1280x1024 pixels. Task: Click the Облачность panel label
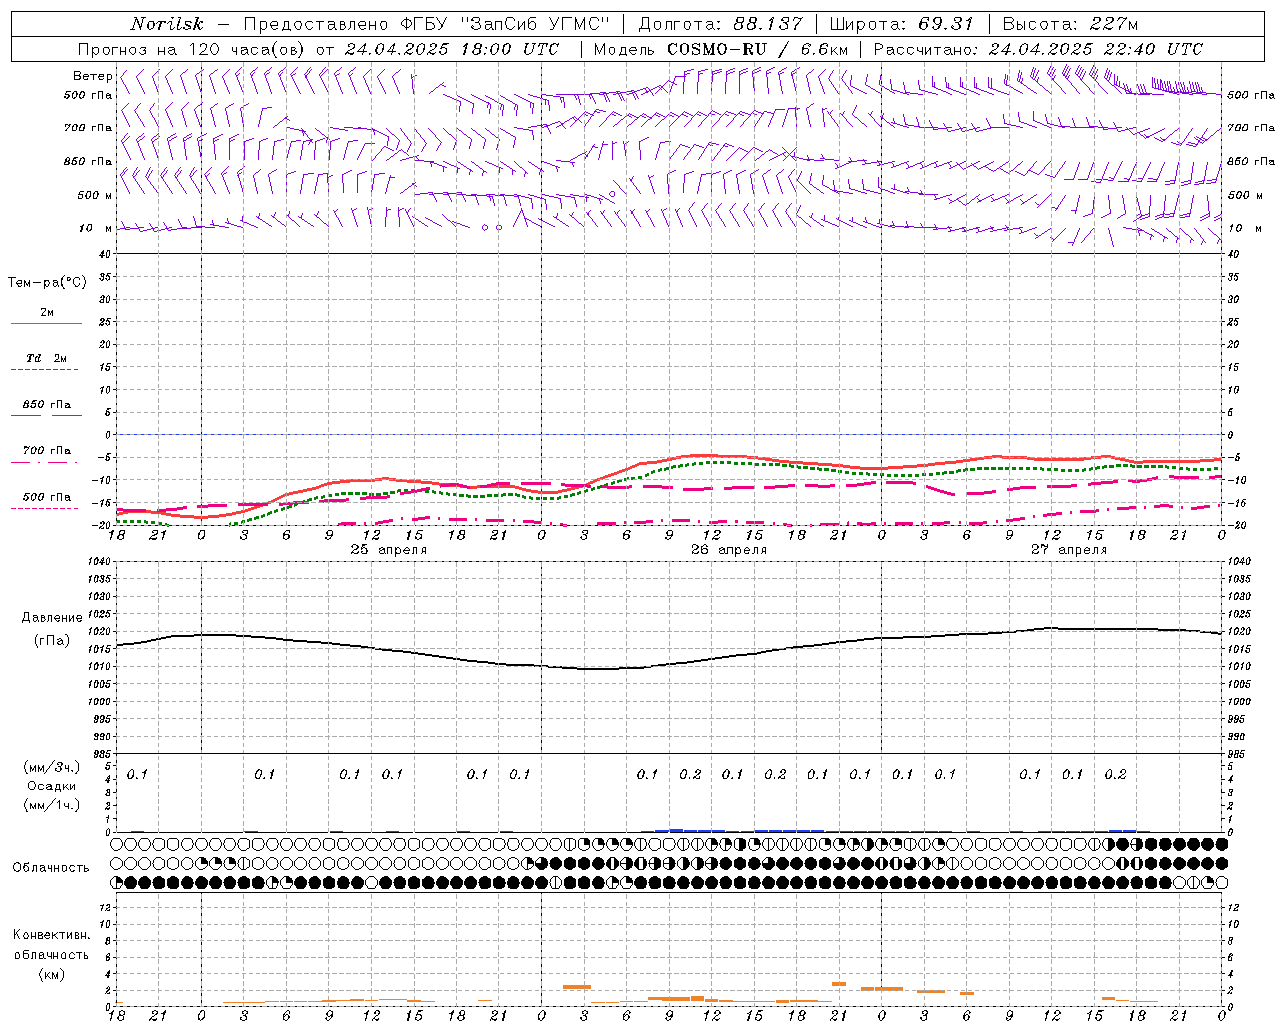51,868
